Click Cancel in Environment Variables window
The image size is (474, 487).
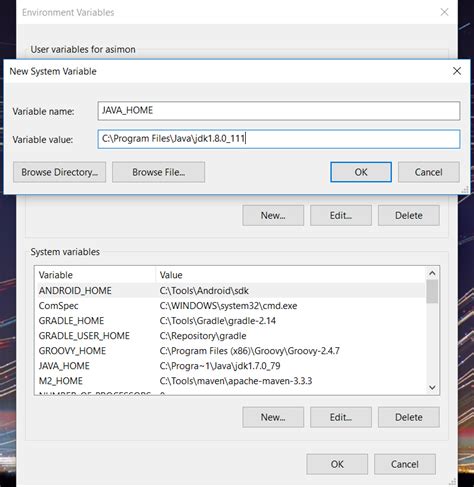click(405, 464)
